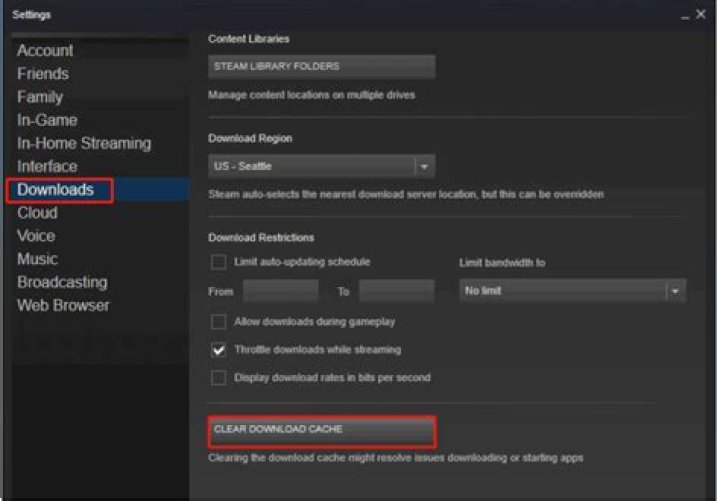The width and height of the screenshot is (720, 501).
Task: Select the Interface settings category
Action: tap(47, 166)
